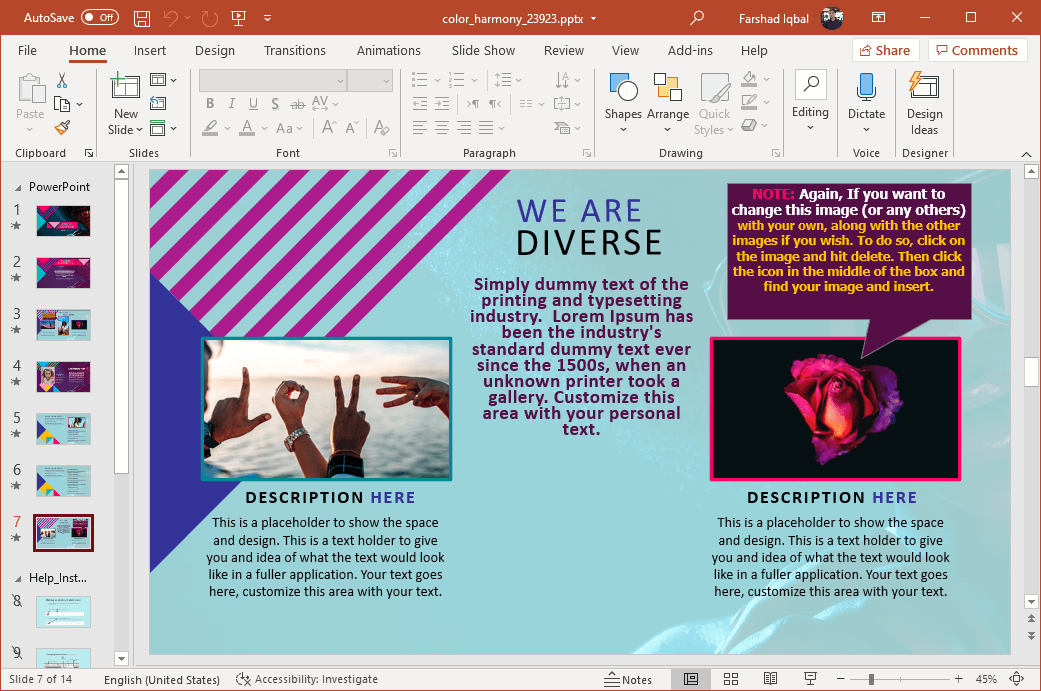Open Design Ideas pane
The height and width of the screenshot is (691, 1041).
[924, 104]
